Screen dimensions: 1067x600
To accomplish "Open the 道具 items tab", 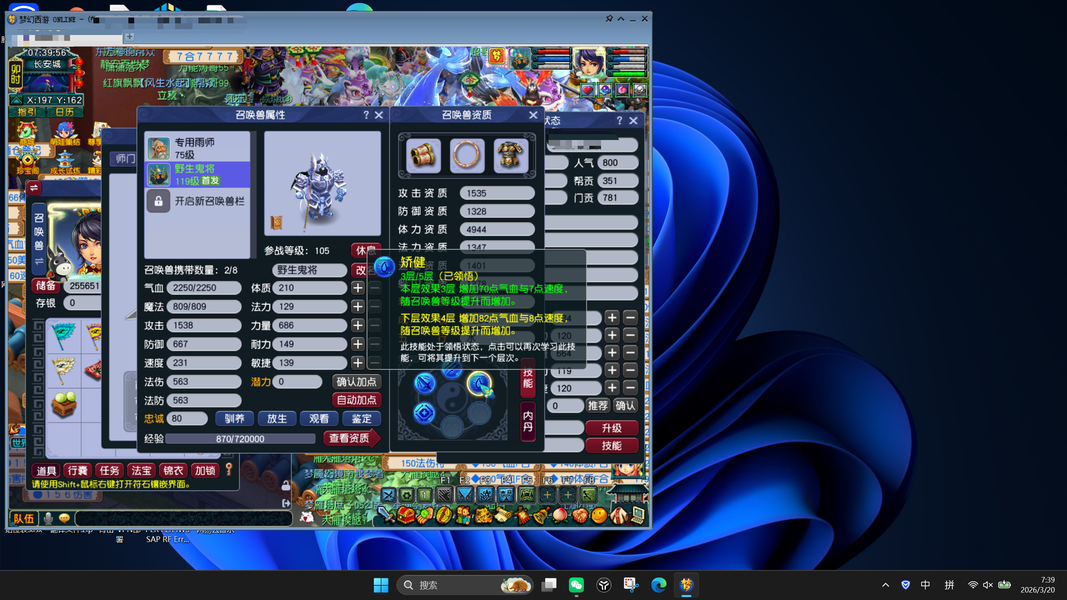I will (46, 470).
